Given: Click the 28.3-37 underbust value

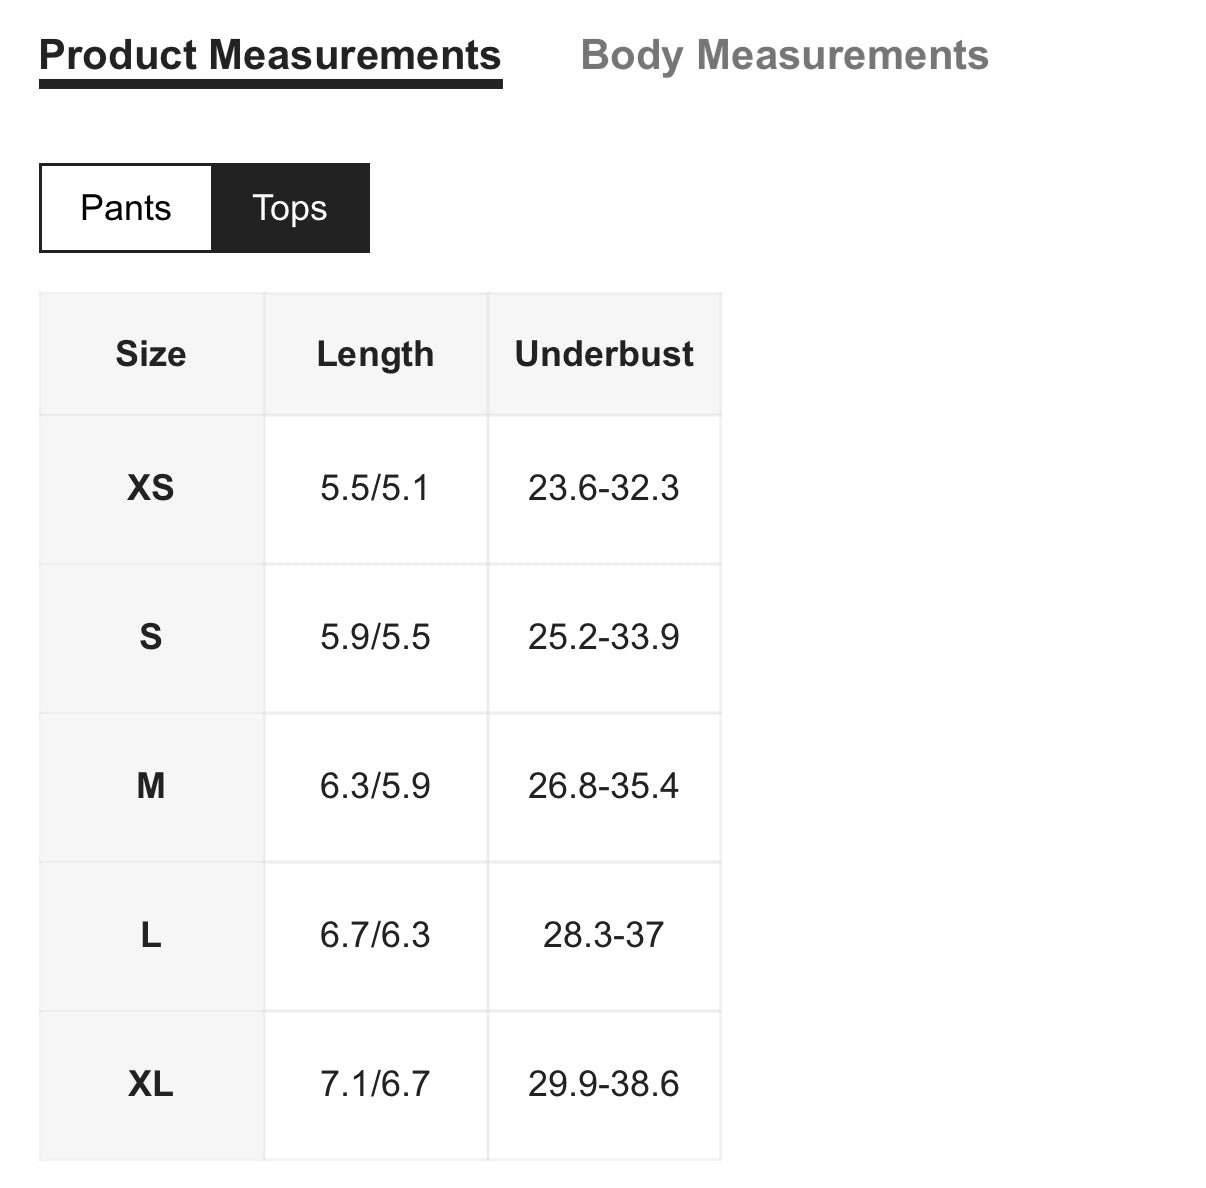Looking at the screenshot, I should (x=604, y=935).
